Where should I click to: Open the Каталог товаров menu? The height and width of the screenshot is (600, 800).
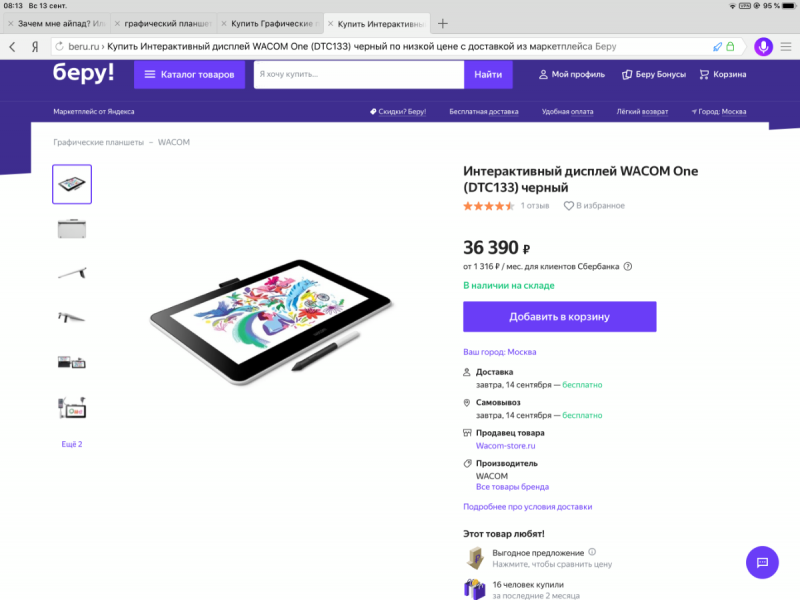point(189,74)
